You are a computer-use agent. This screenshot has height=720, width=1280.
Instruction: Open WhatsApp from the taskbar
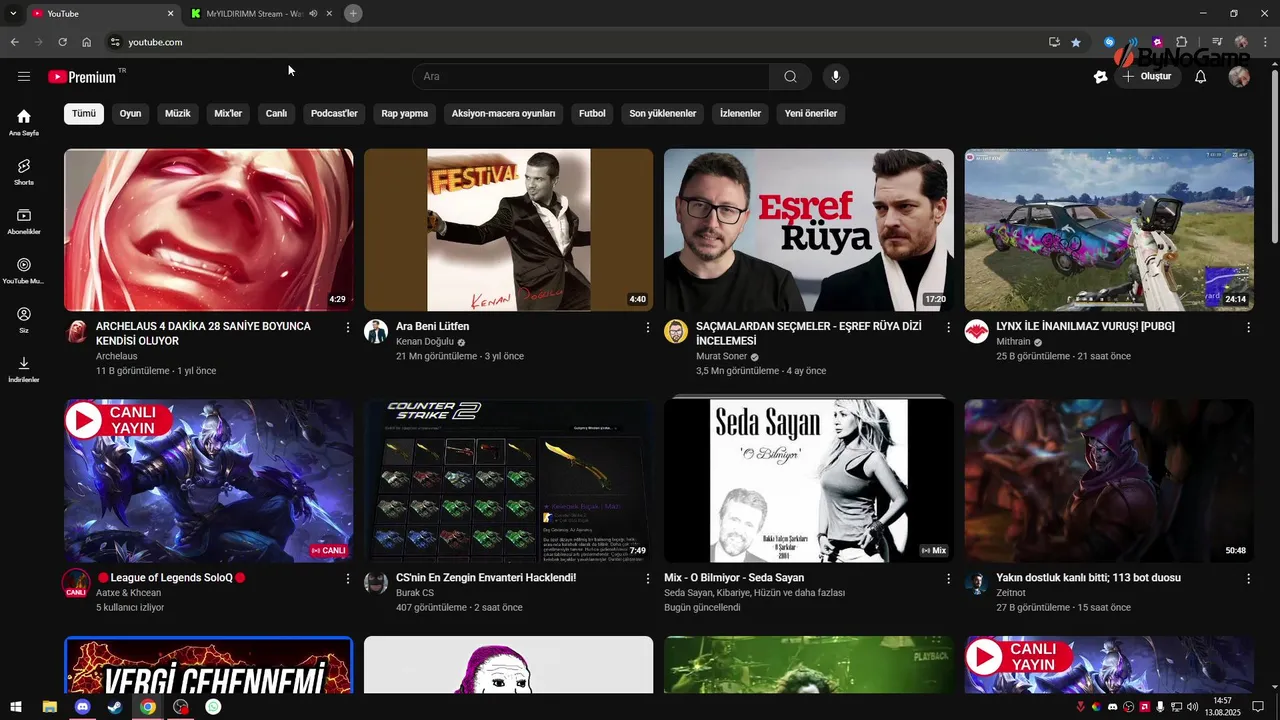tap(213, 707)
